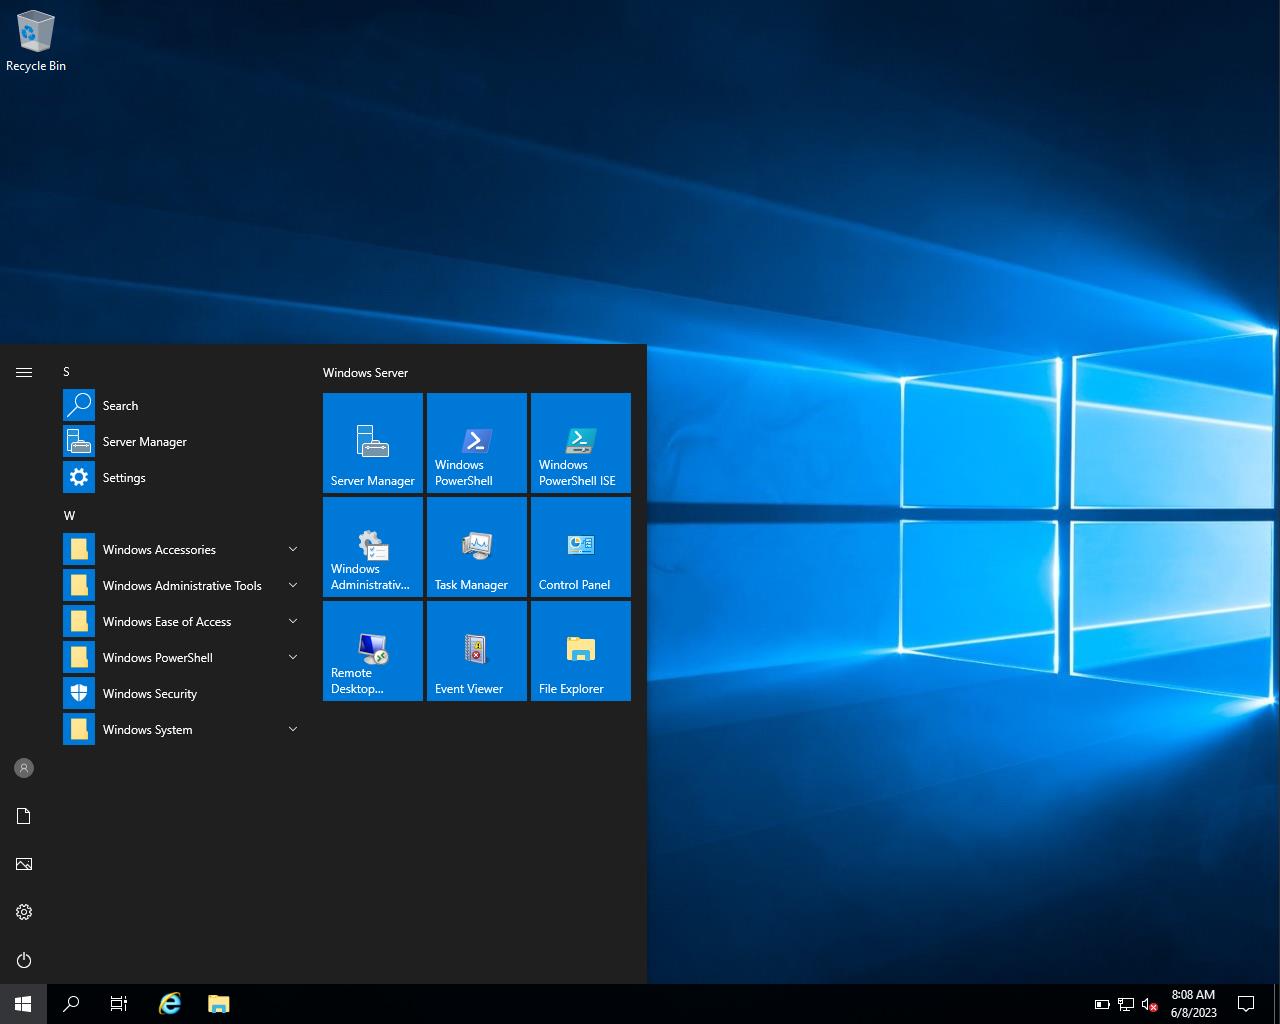
Task: Select Windows Security in the apps list
Action: pyautogui.click(x=150, y=694)
